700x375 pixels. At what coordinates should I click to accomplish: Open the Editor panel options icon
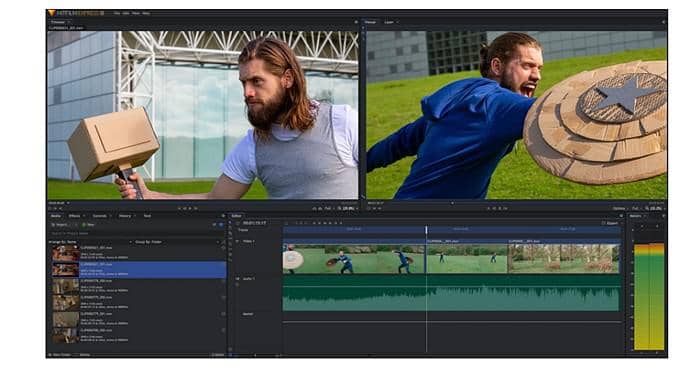coord(621,216)
